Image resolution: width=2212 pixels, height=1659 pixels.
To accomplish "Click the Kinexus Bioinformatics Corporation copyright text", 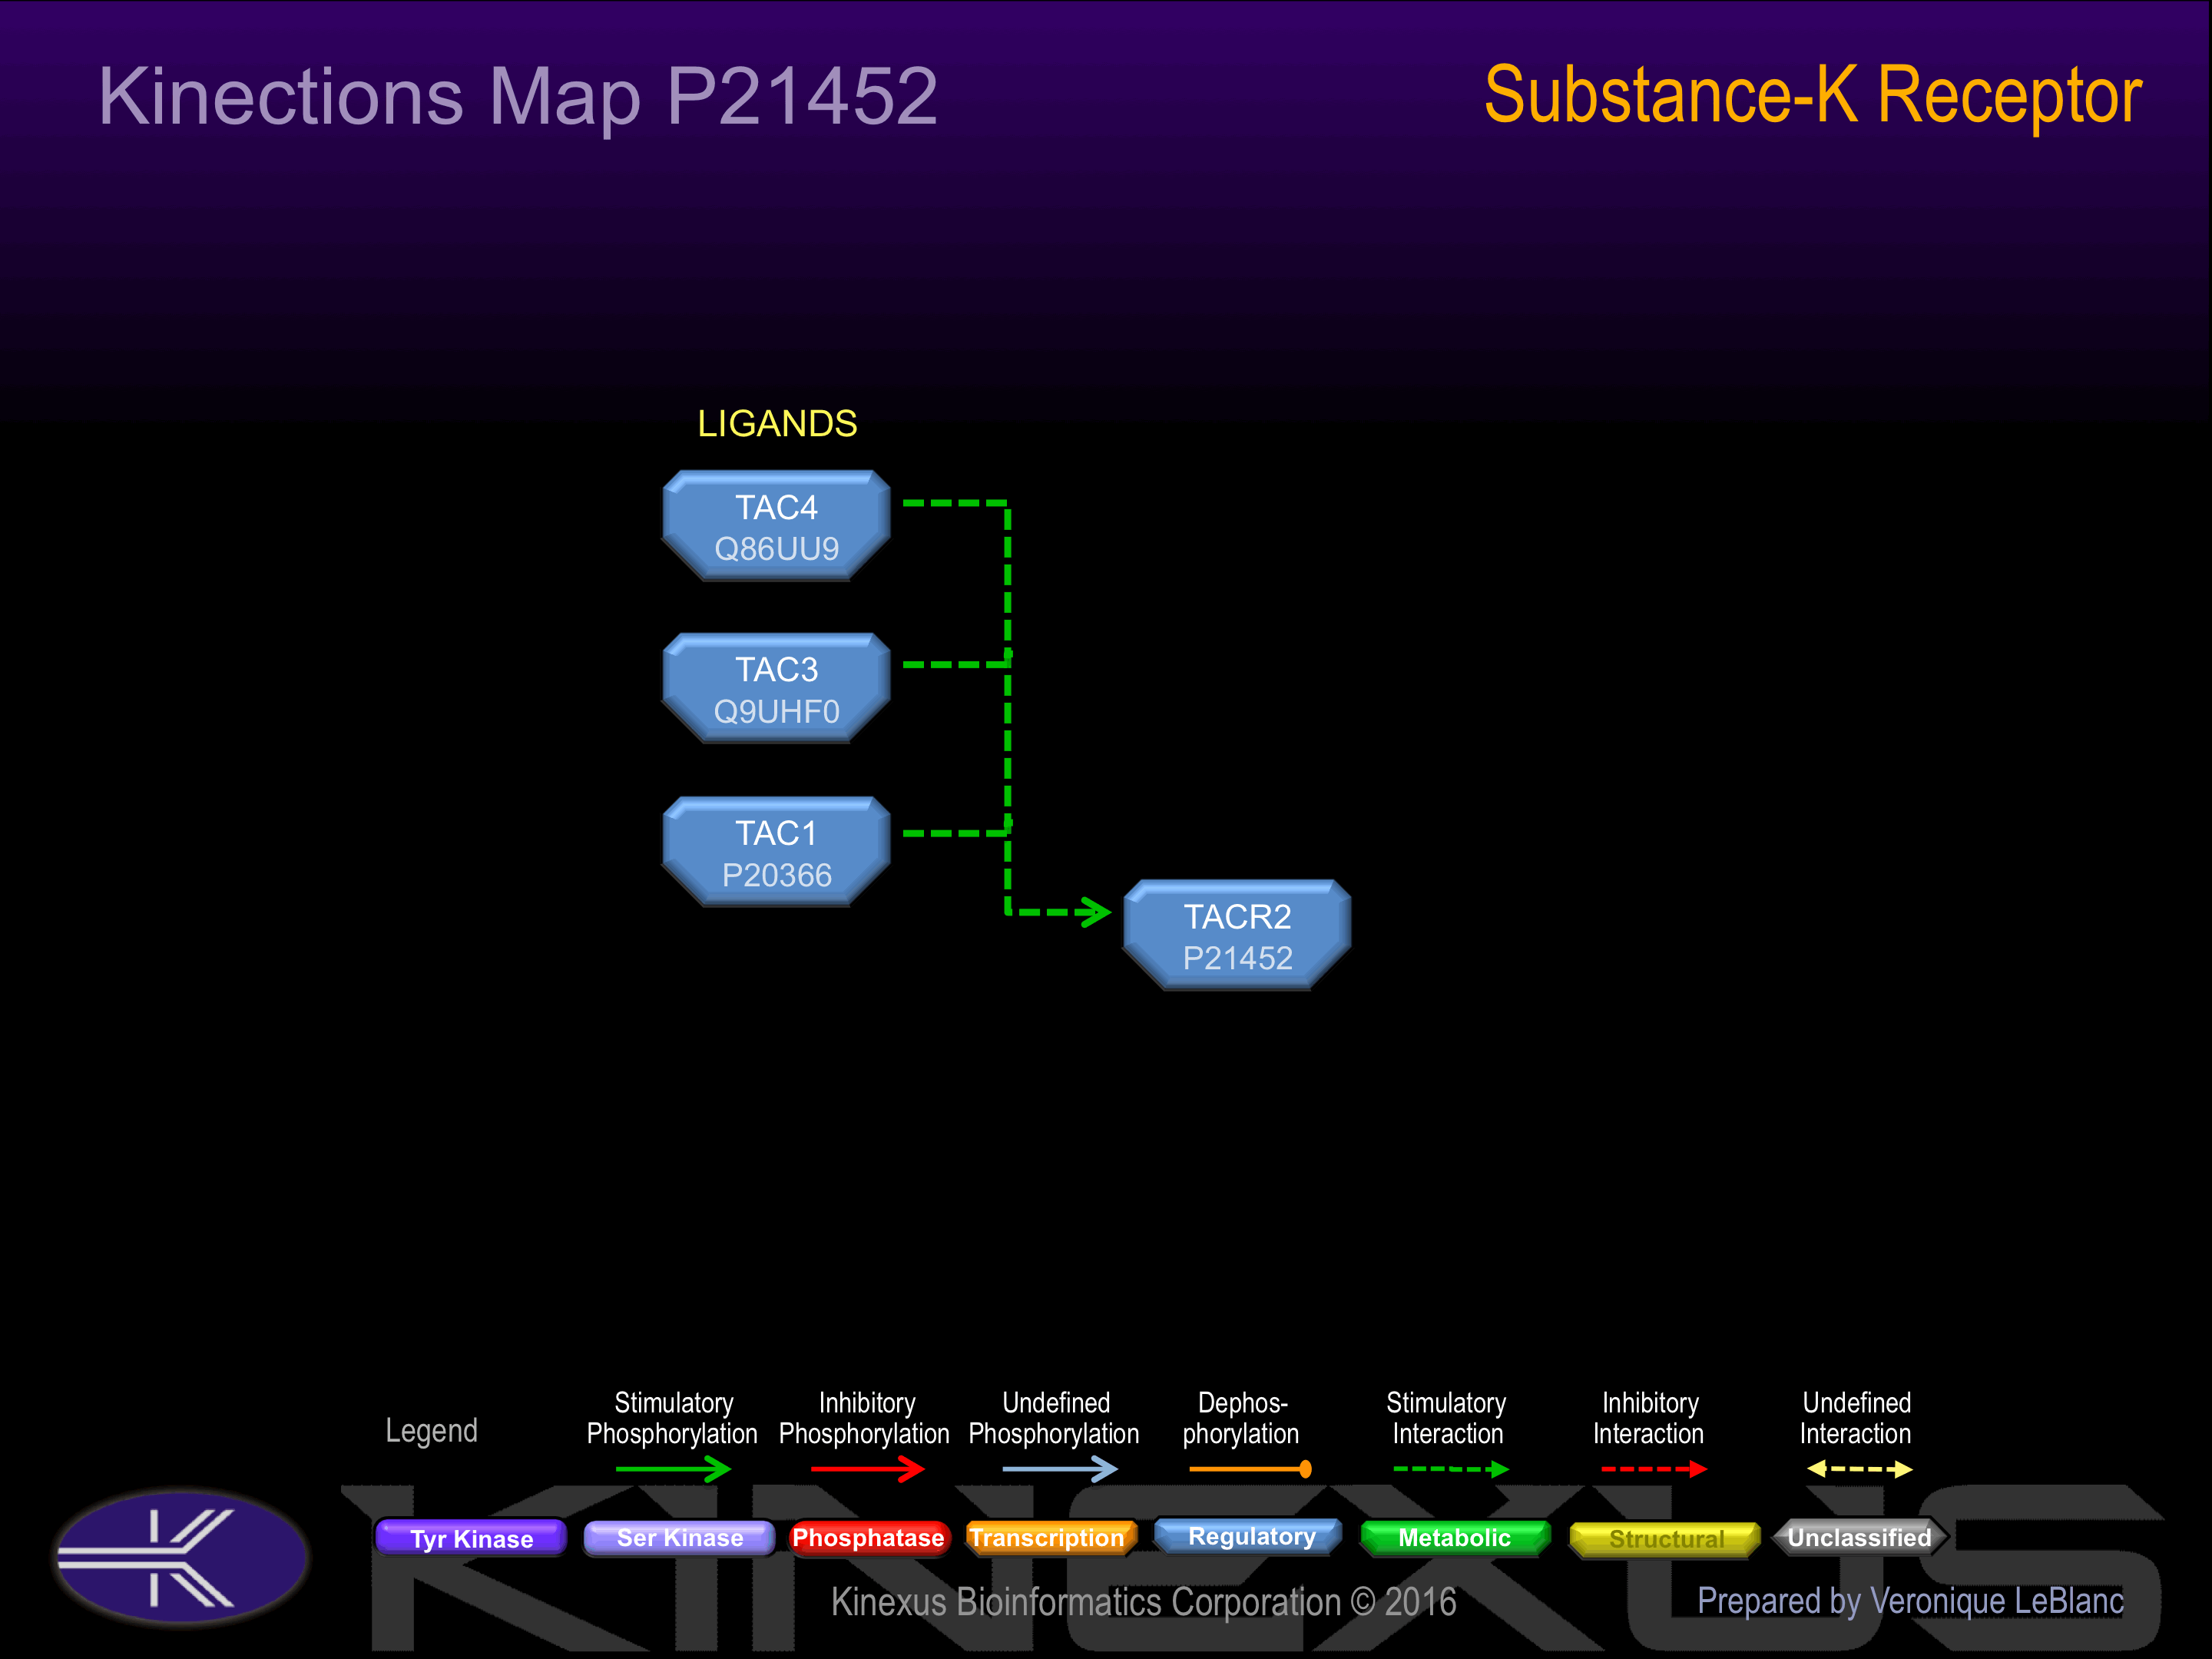I will [1143, 1602].
